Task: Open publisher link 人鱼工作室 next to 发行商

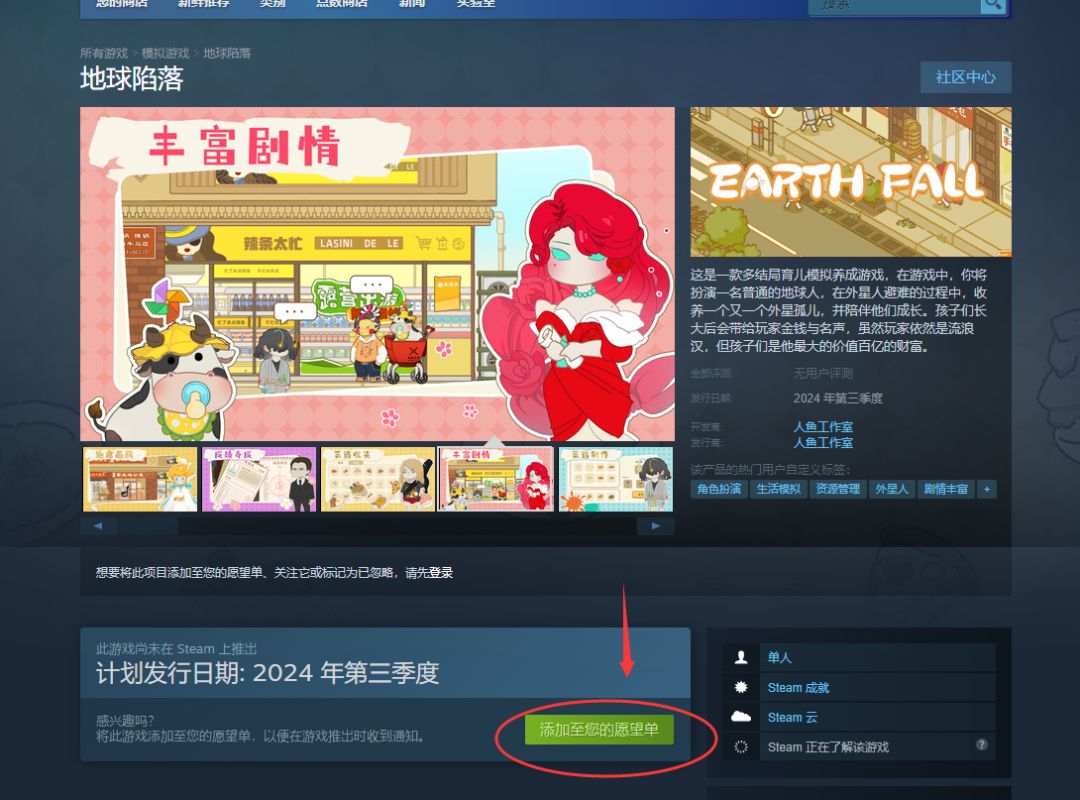Action: click(823, 442)
